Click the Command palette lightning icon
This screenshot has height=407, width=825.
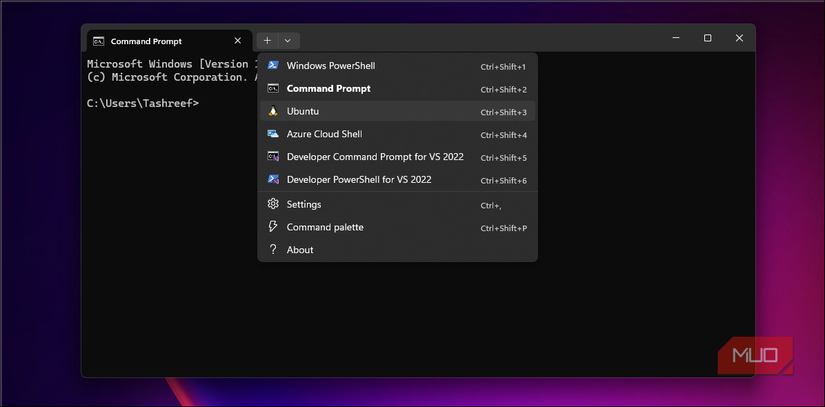272,227
